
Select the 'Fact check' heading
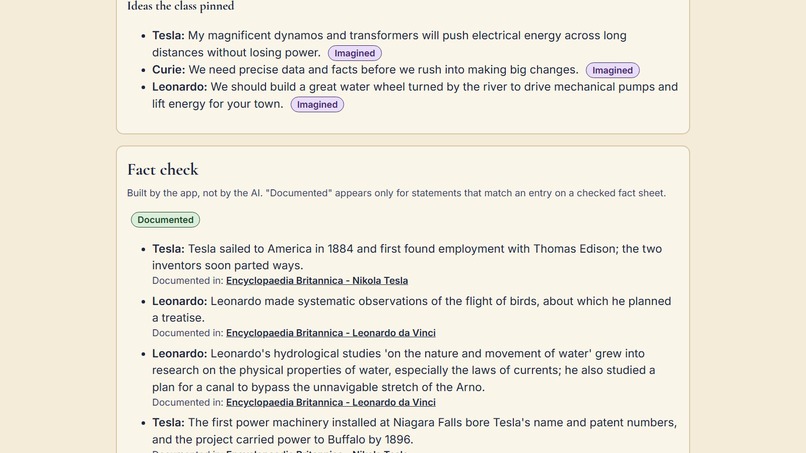(x=163, y=169)
